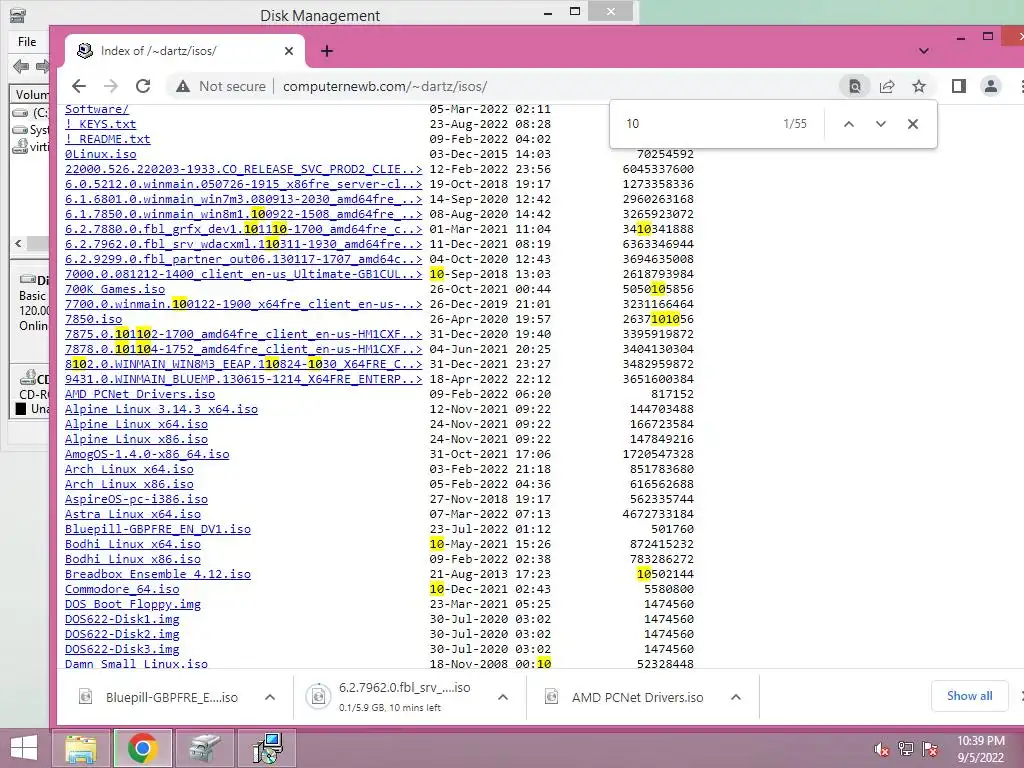
Task: Expand options for Bluepill-GBPFRE download
Action: (270, 697)
